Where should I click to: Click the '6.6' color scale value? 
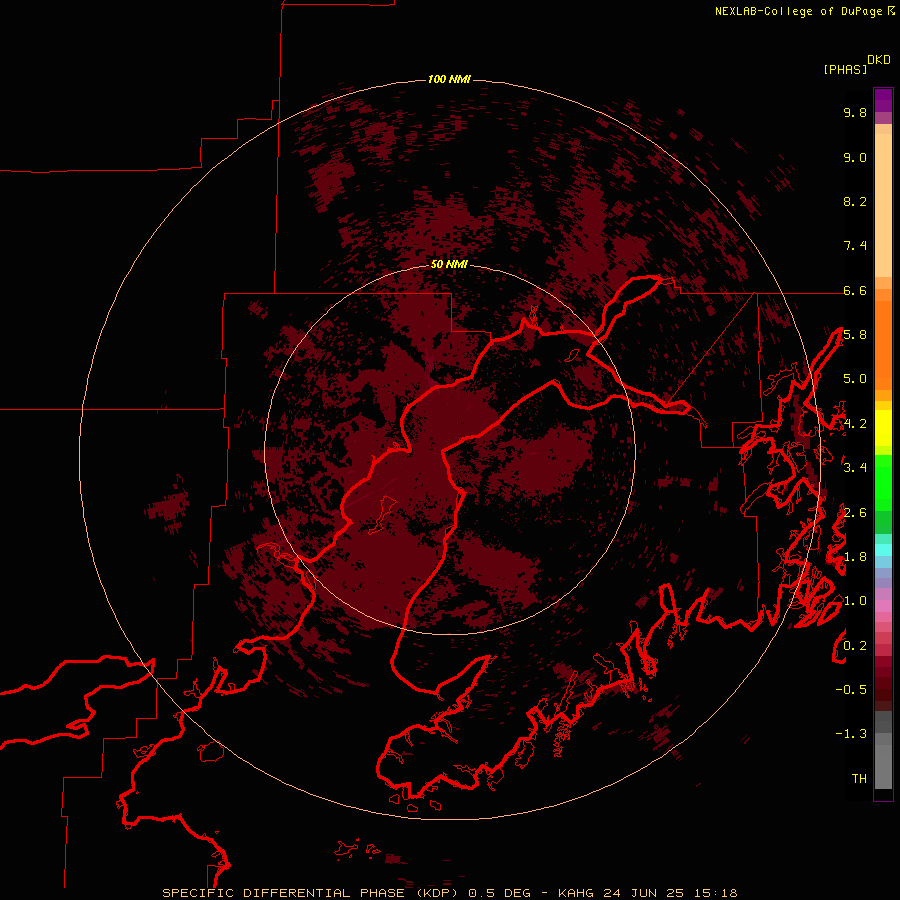(855, 290)
